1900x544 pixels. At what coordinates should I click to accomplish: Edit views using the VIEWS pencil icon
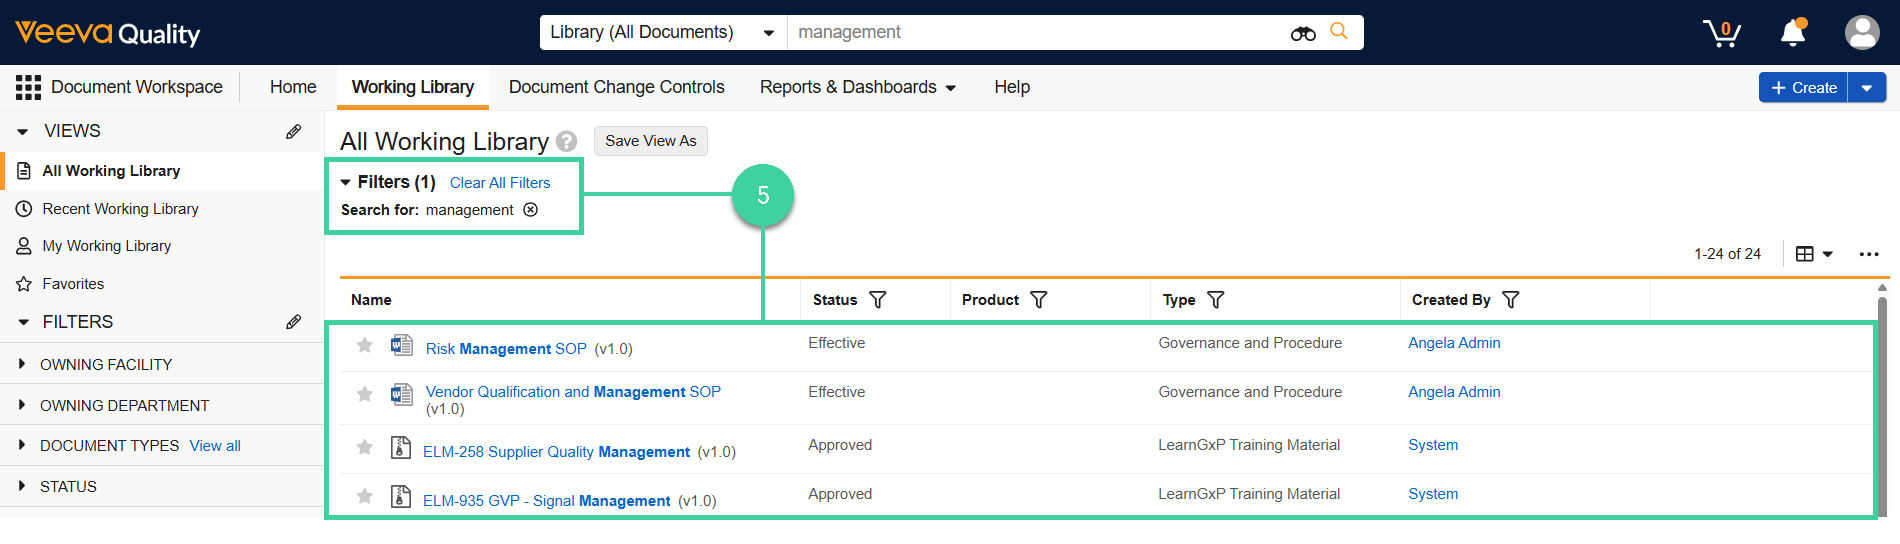pyautogui.click(x=293, y=131)
